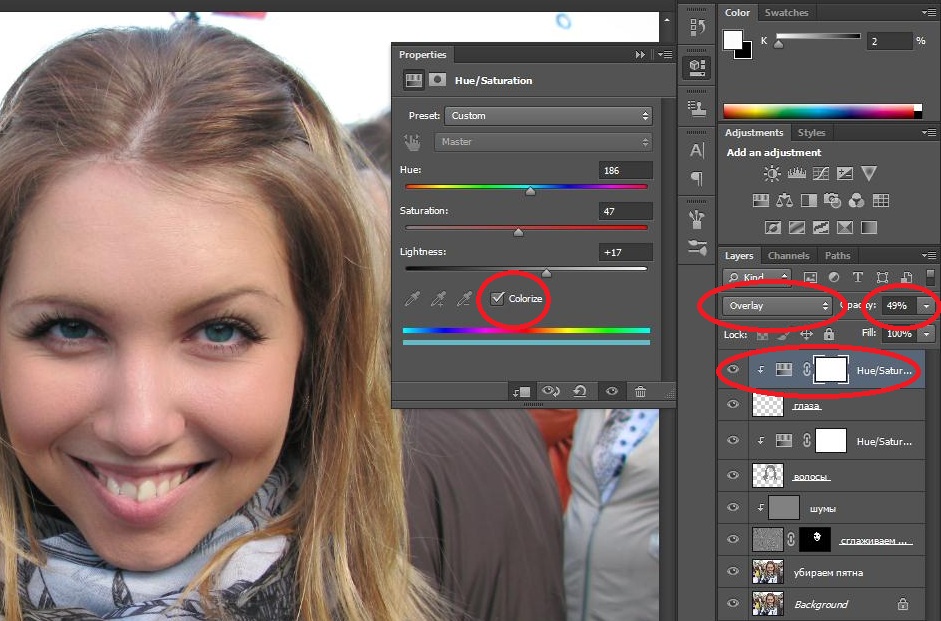This screenshot has height=621, width=941.
Task: Add a Vibrance adjustment layer
Action: [868, 174]
